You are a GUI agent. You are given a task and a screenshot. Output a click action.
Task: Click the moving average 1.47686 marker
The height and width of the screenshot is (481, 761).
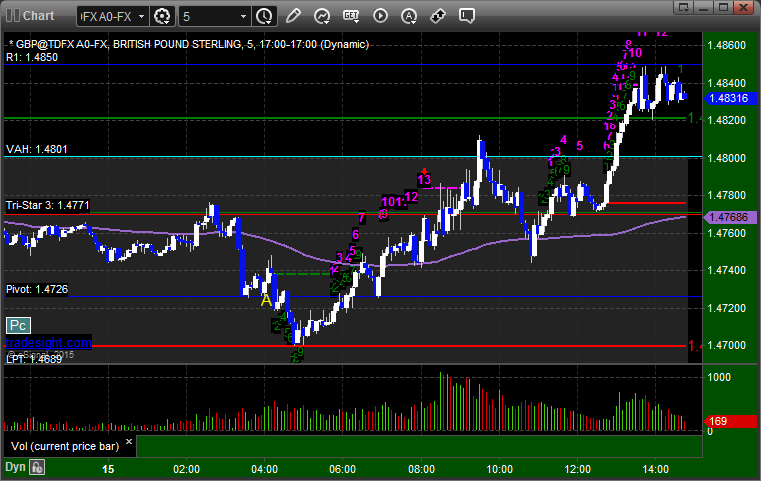click(x=729, y=217)
